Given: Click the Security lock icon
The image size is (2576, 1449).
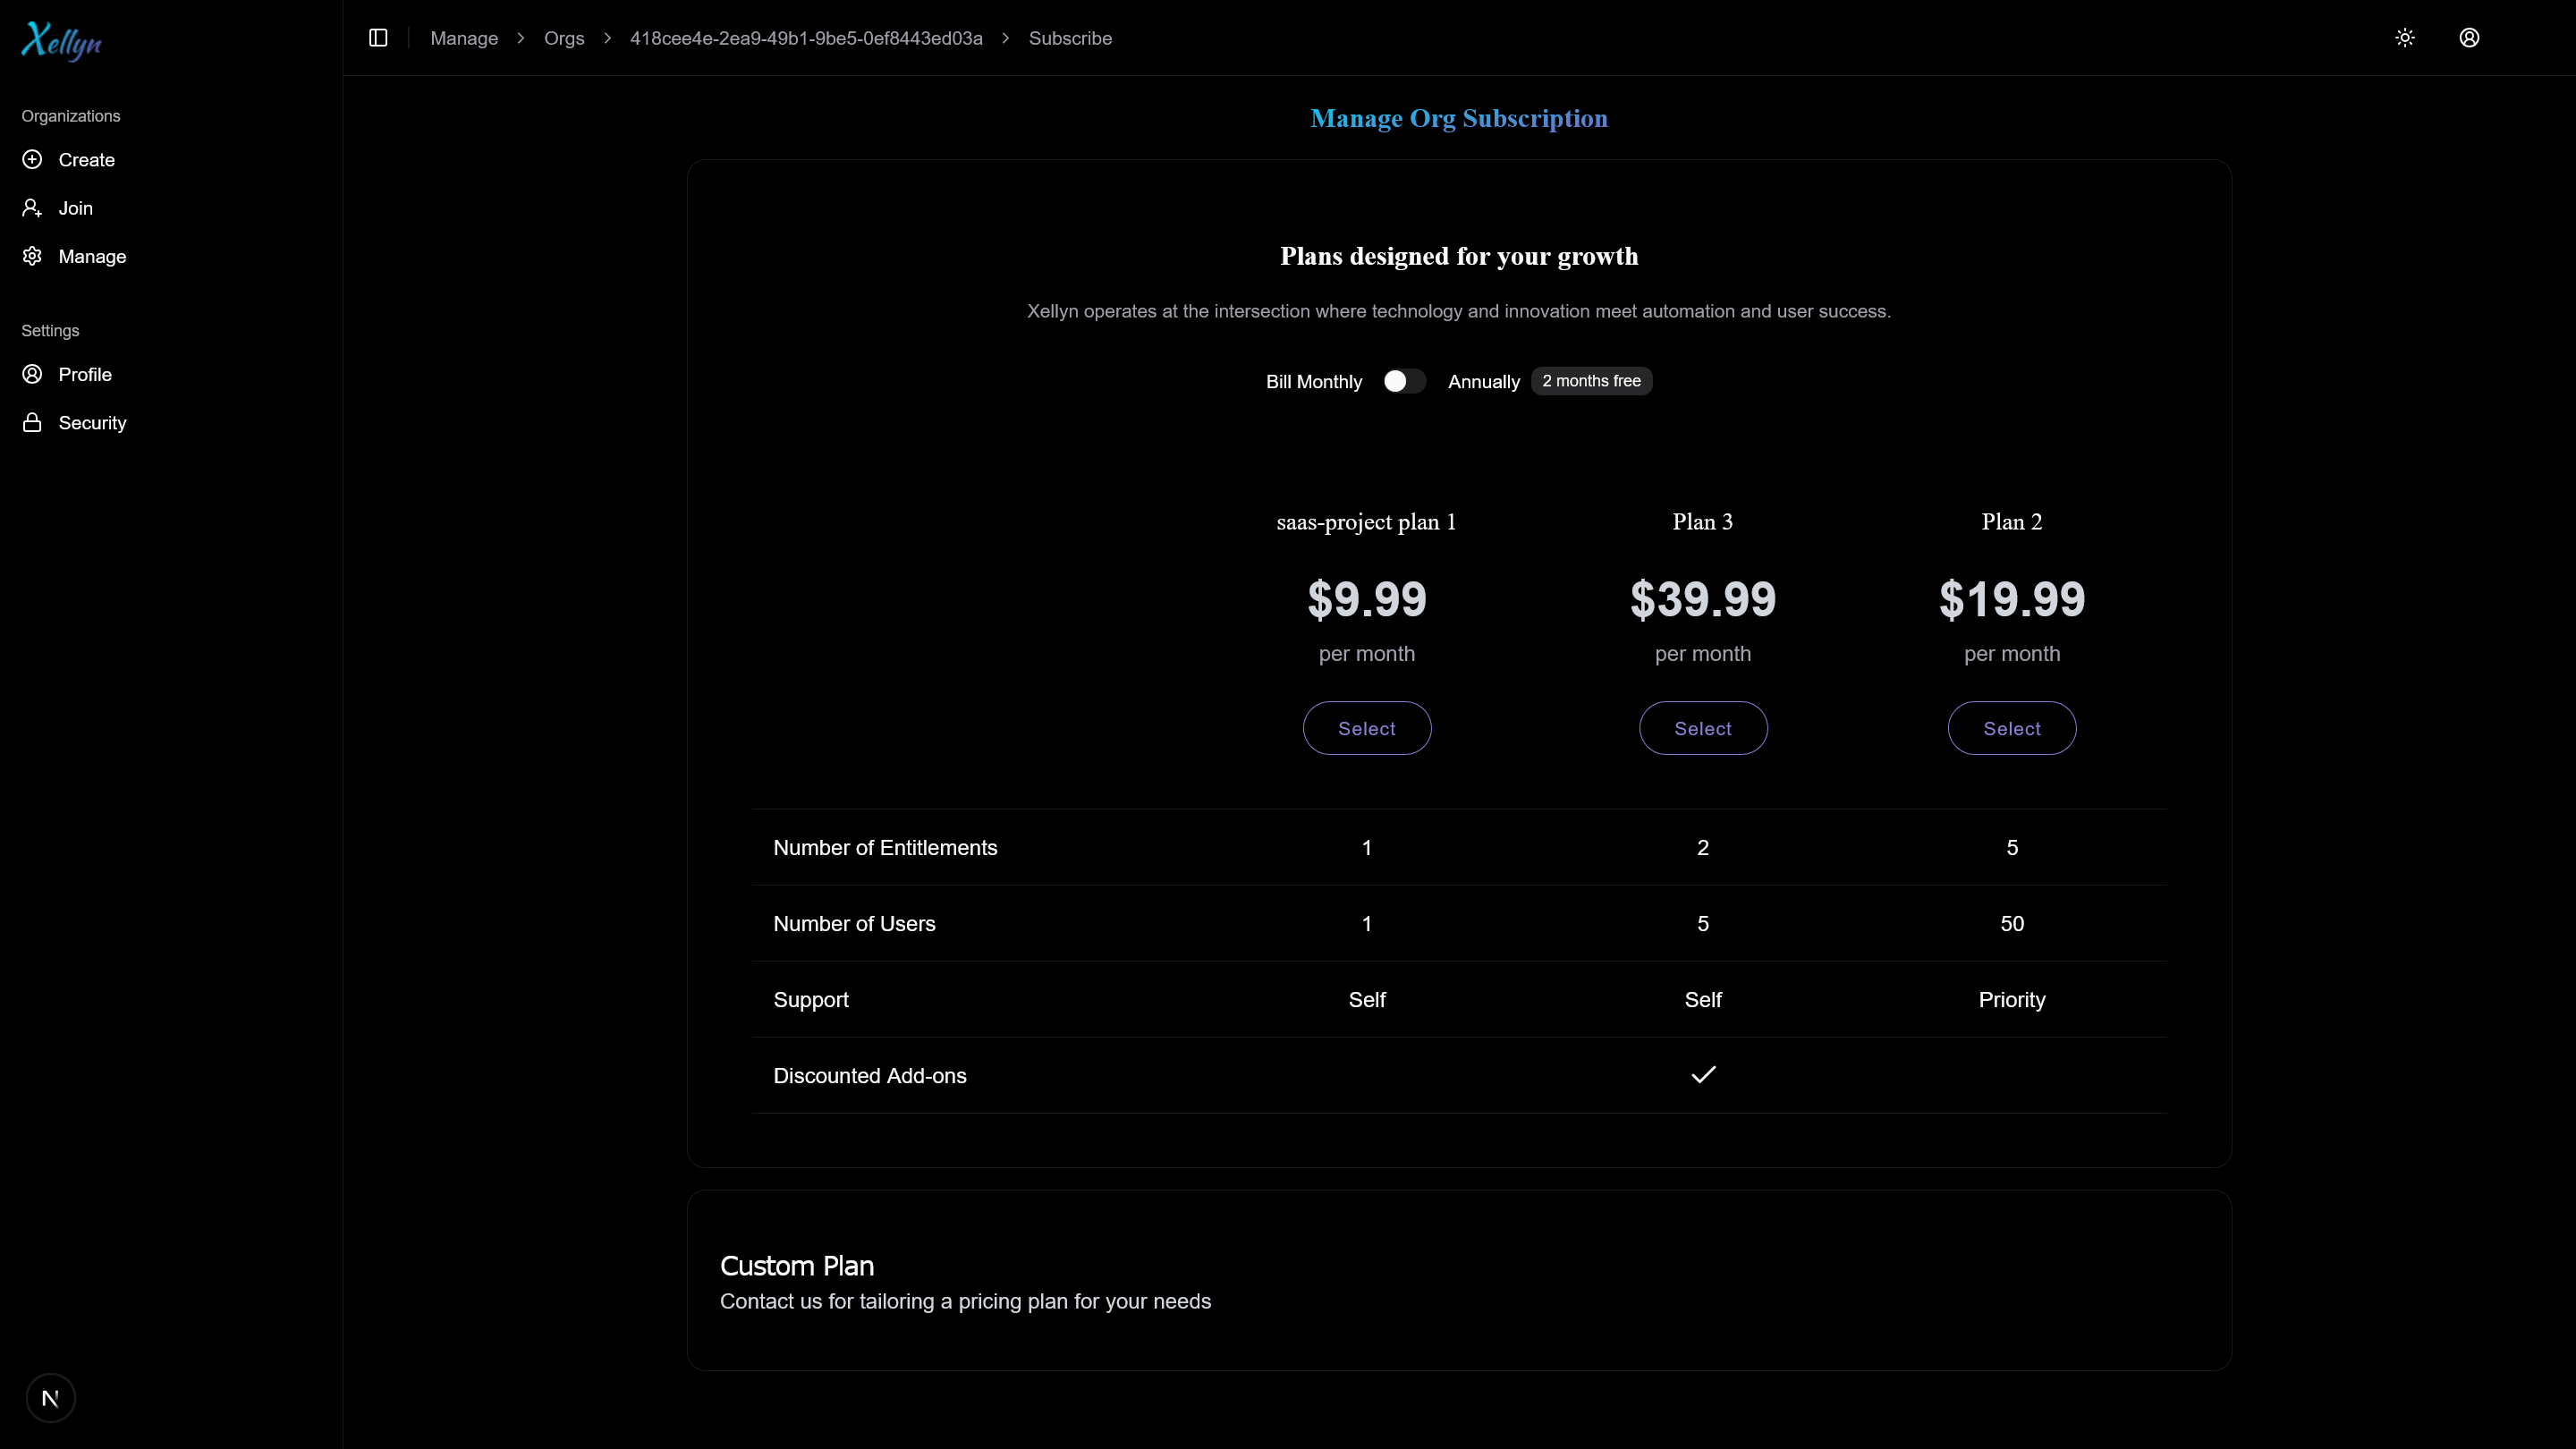Looking at the screenshot, I should point(32,422).
